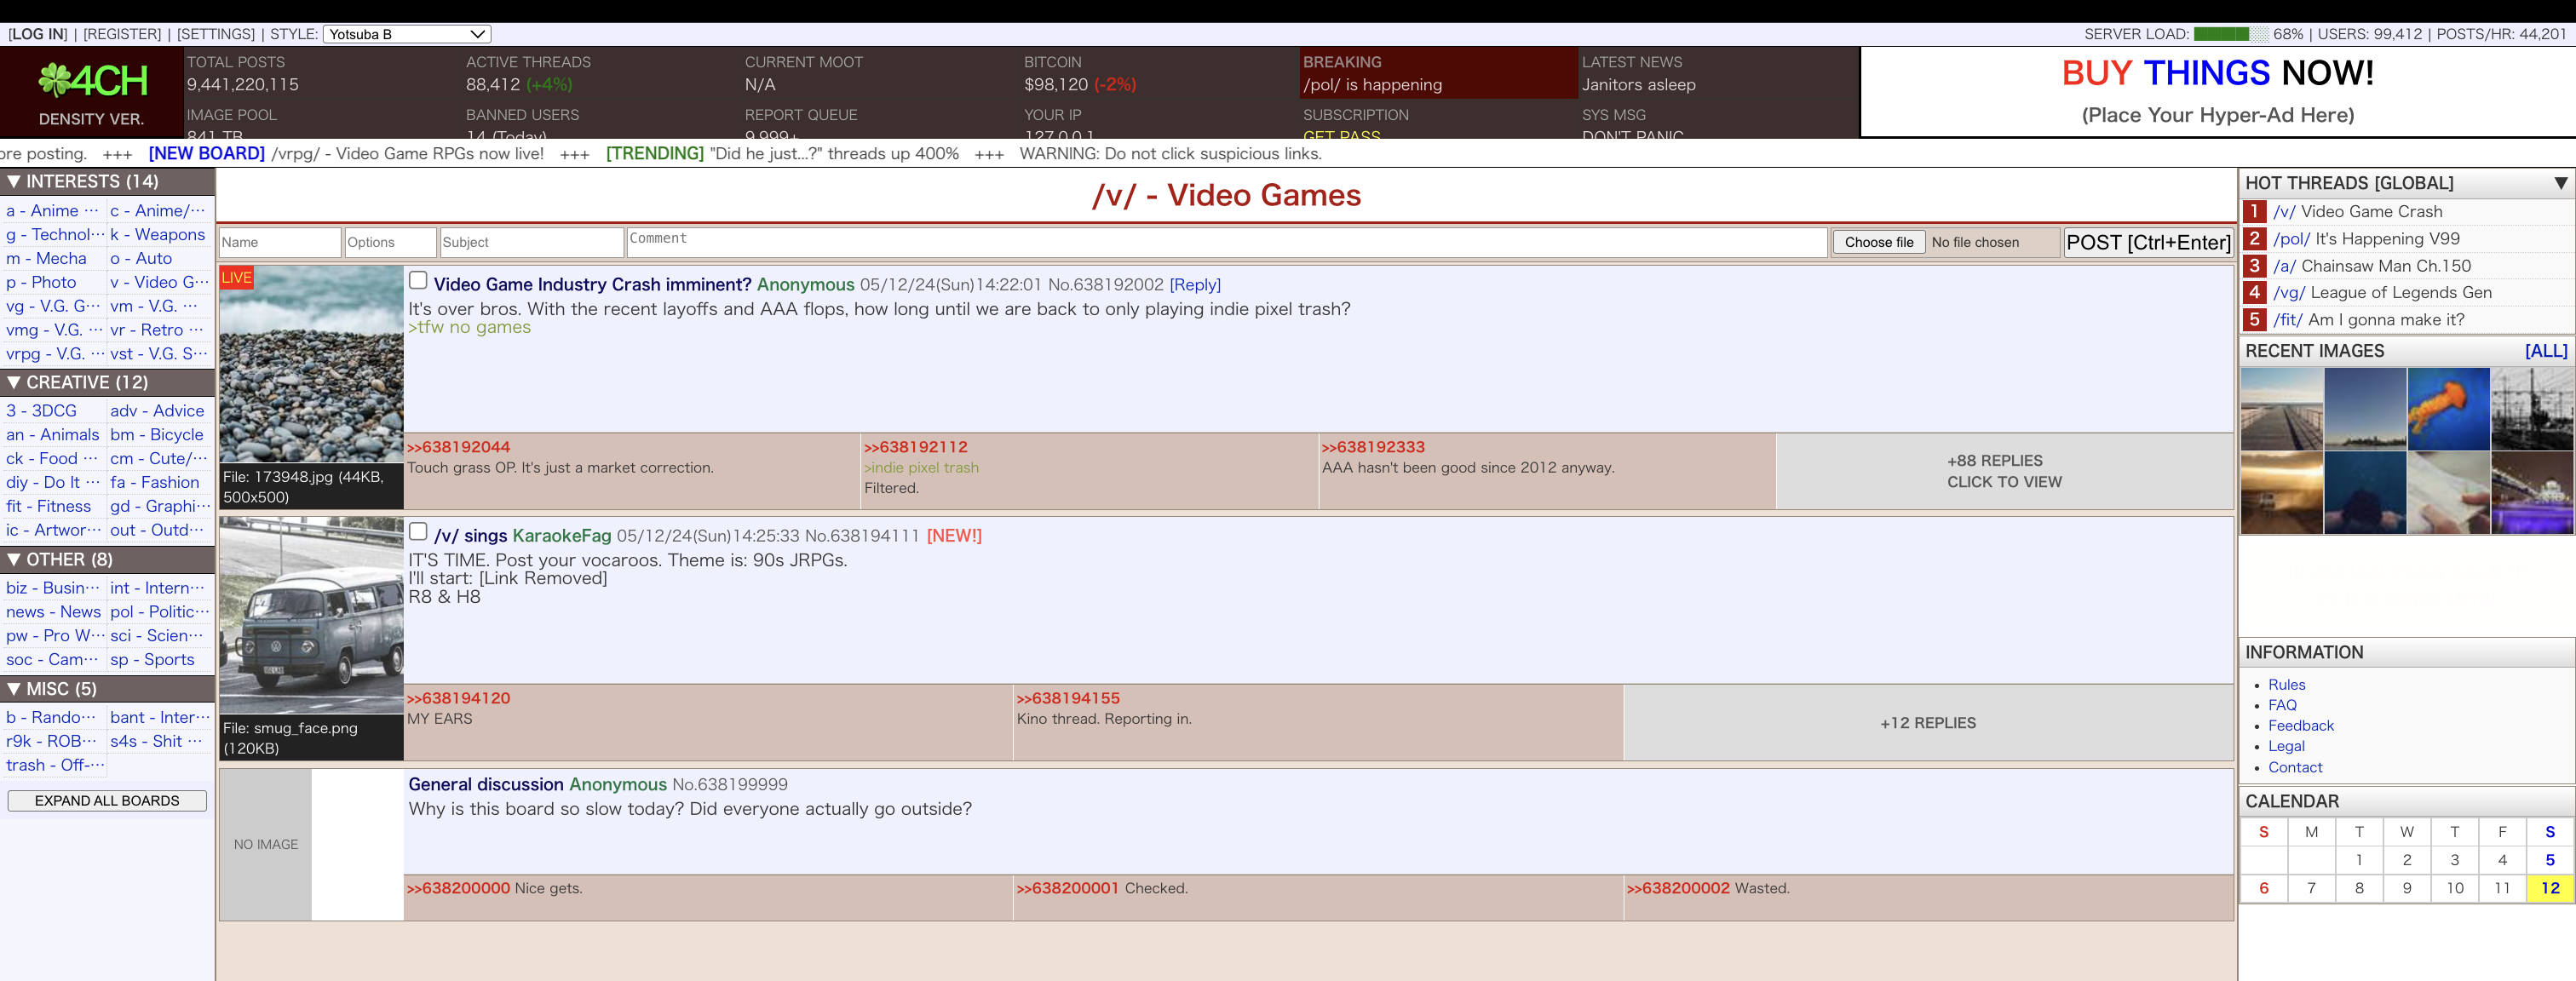
Task: Open the orange jellyfish recent image
Action: tap(2447, 409)
